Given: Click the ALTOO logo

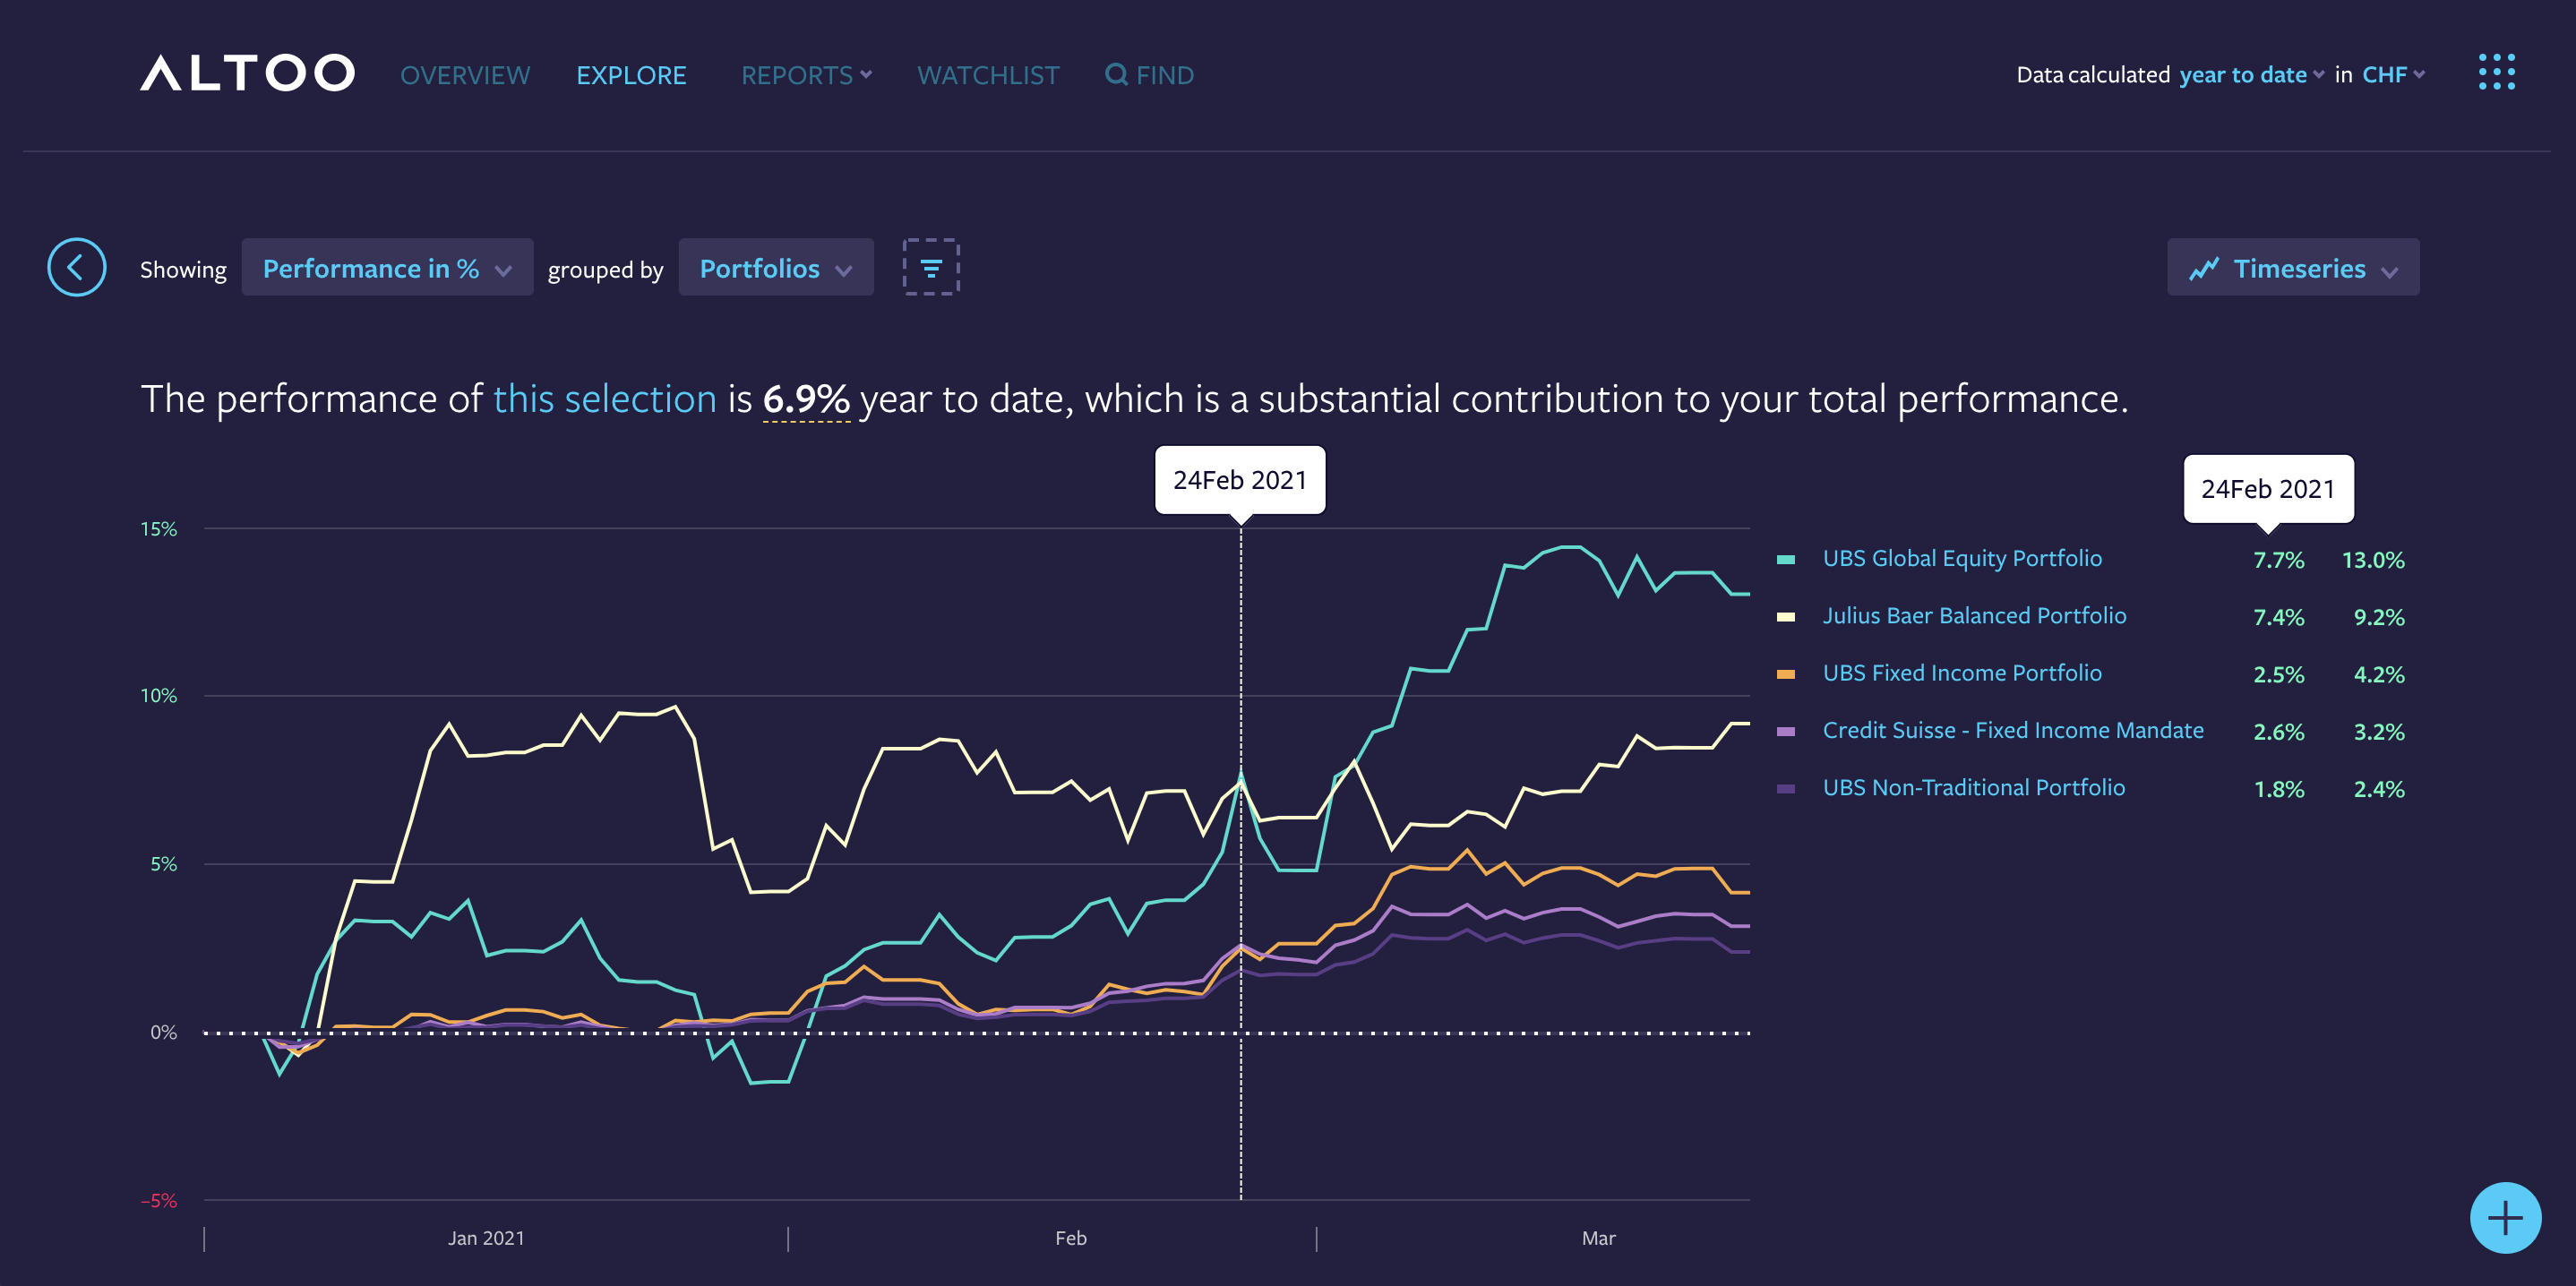Looking at the screenshot, I should click(x=249, y=72).
